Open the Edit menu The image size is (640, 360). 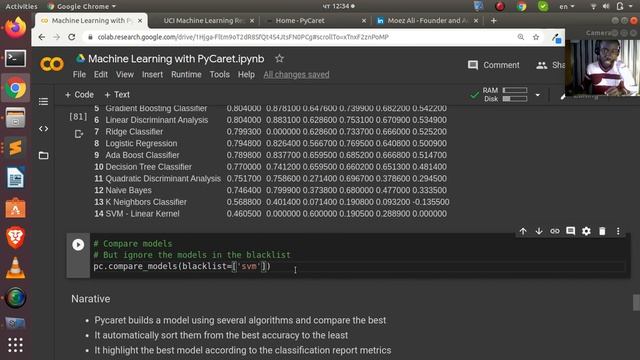point(100,75)
